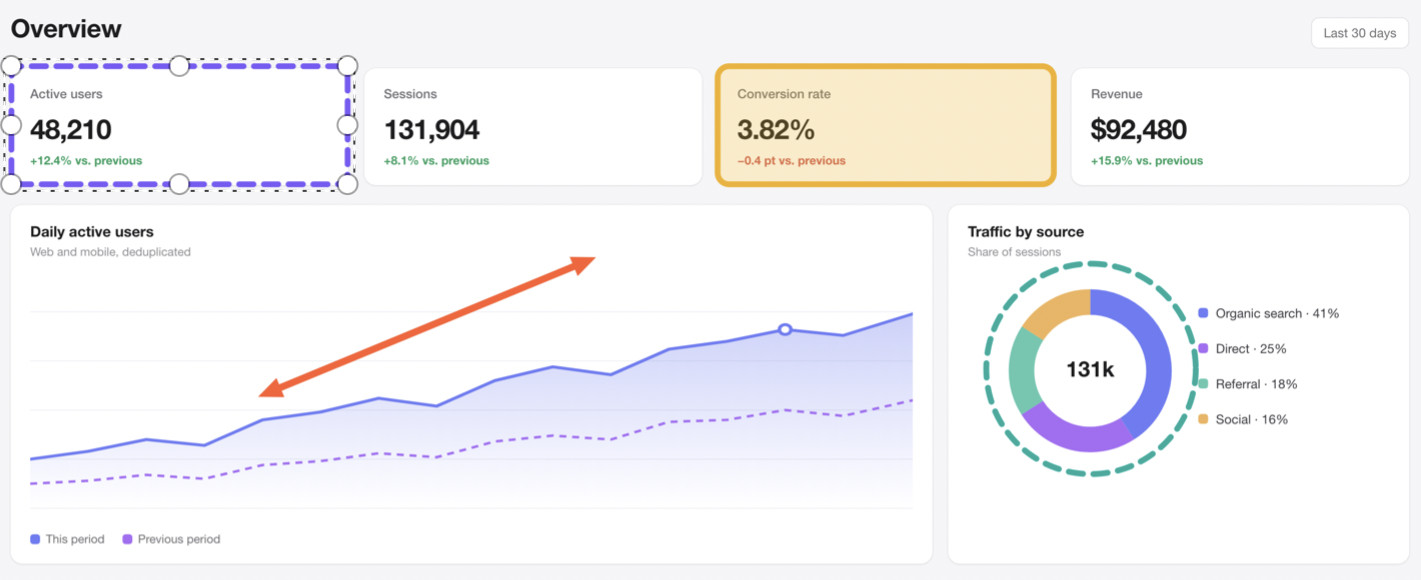Click the Direct legend color swatch

[x=1203, y=349]
